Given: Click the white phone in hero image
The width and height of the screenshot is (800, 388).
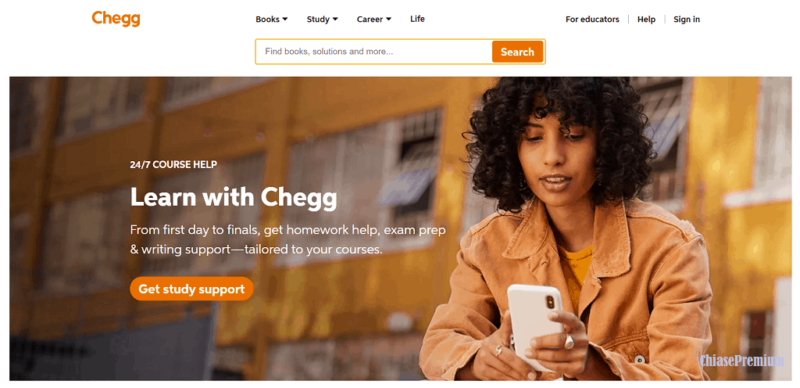Looking at the screenshot, I should point(535,327).
